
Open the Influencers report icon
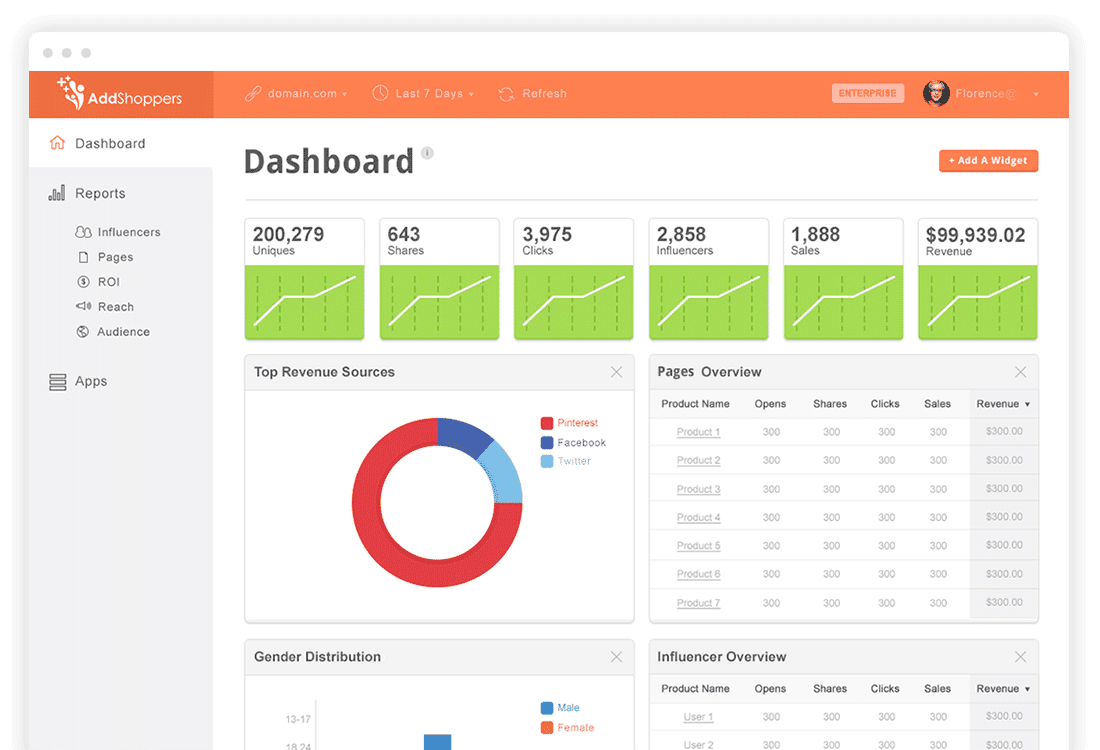click(83, 232)
